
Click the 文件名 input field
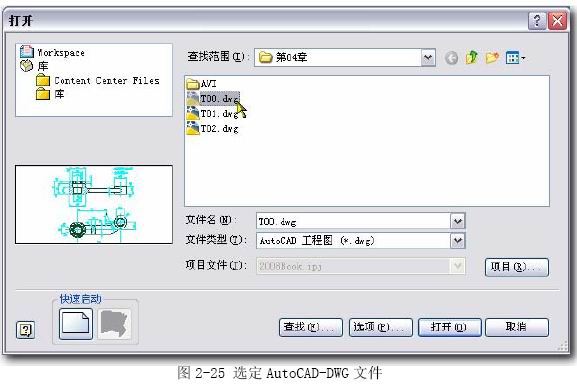353,222
